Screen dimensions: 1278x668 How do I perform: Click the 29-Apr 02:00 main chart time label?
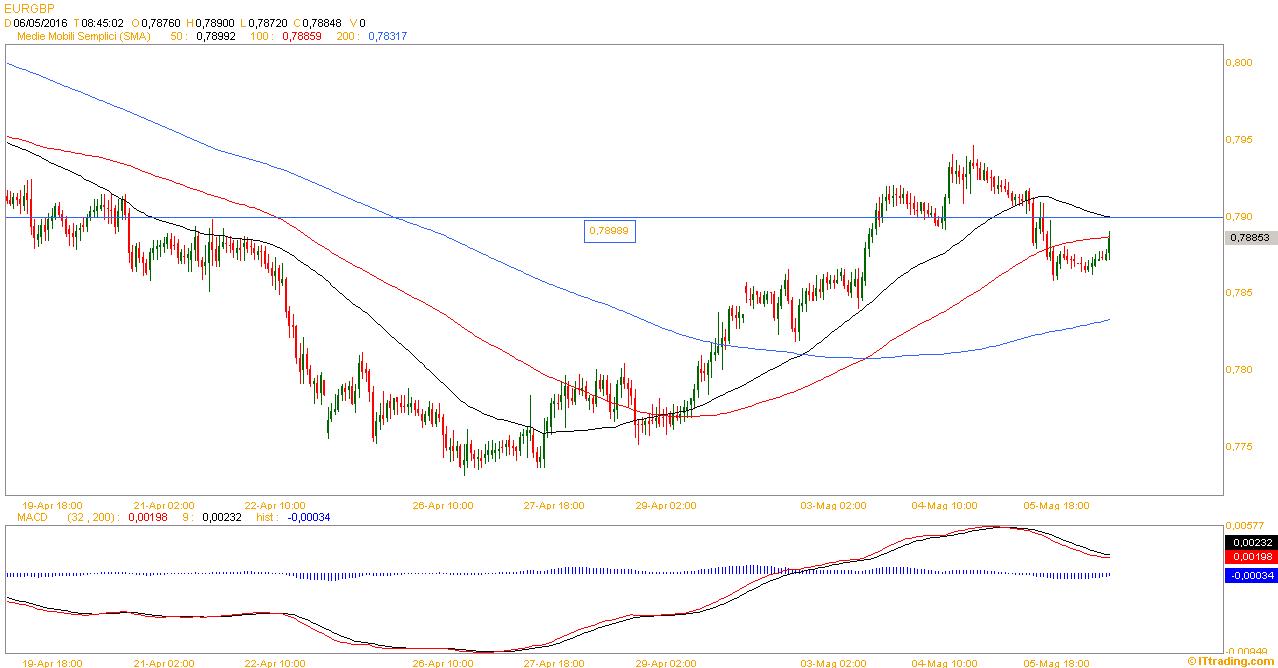[666, 505]
